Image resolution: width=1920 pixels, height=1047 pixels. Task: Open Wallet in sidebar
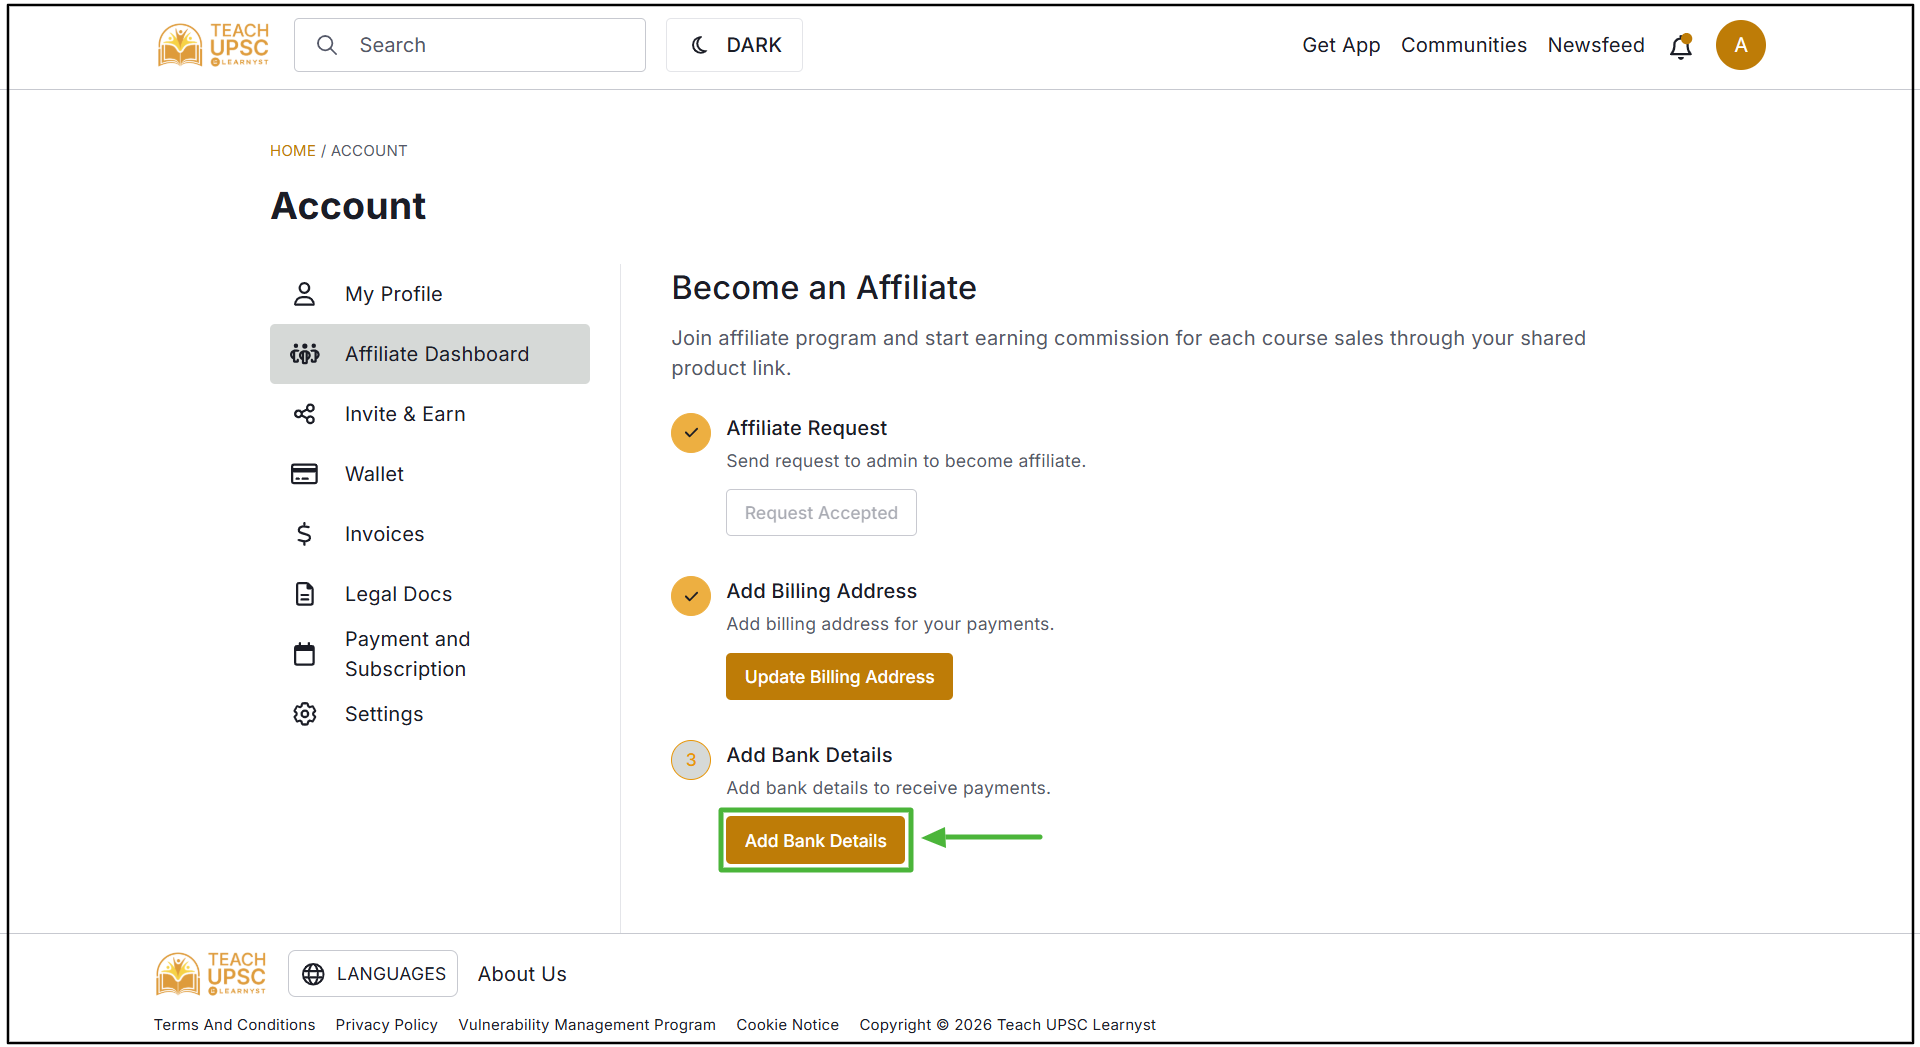click(x=430, y=474)
